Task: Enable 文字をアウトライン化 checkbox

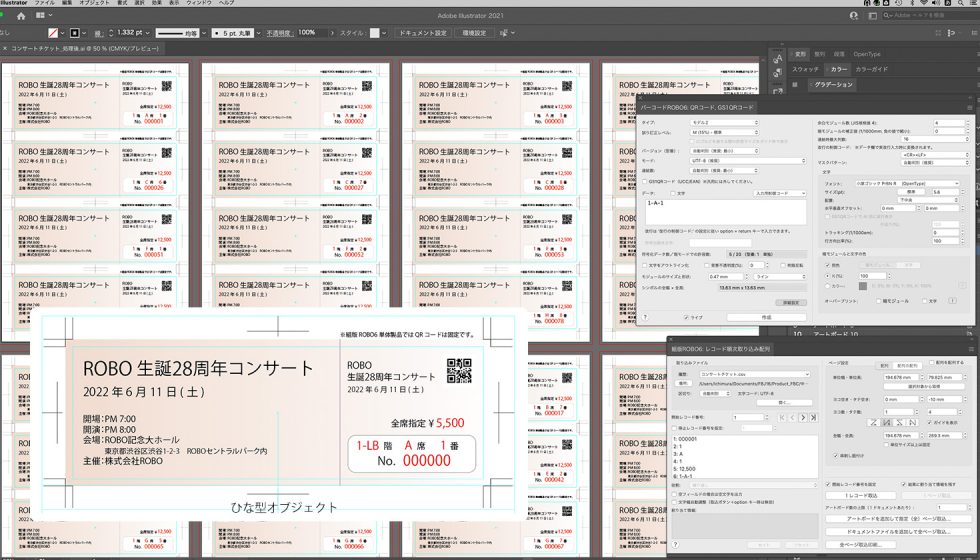Action: [645, 266]
